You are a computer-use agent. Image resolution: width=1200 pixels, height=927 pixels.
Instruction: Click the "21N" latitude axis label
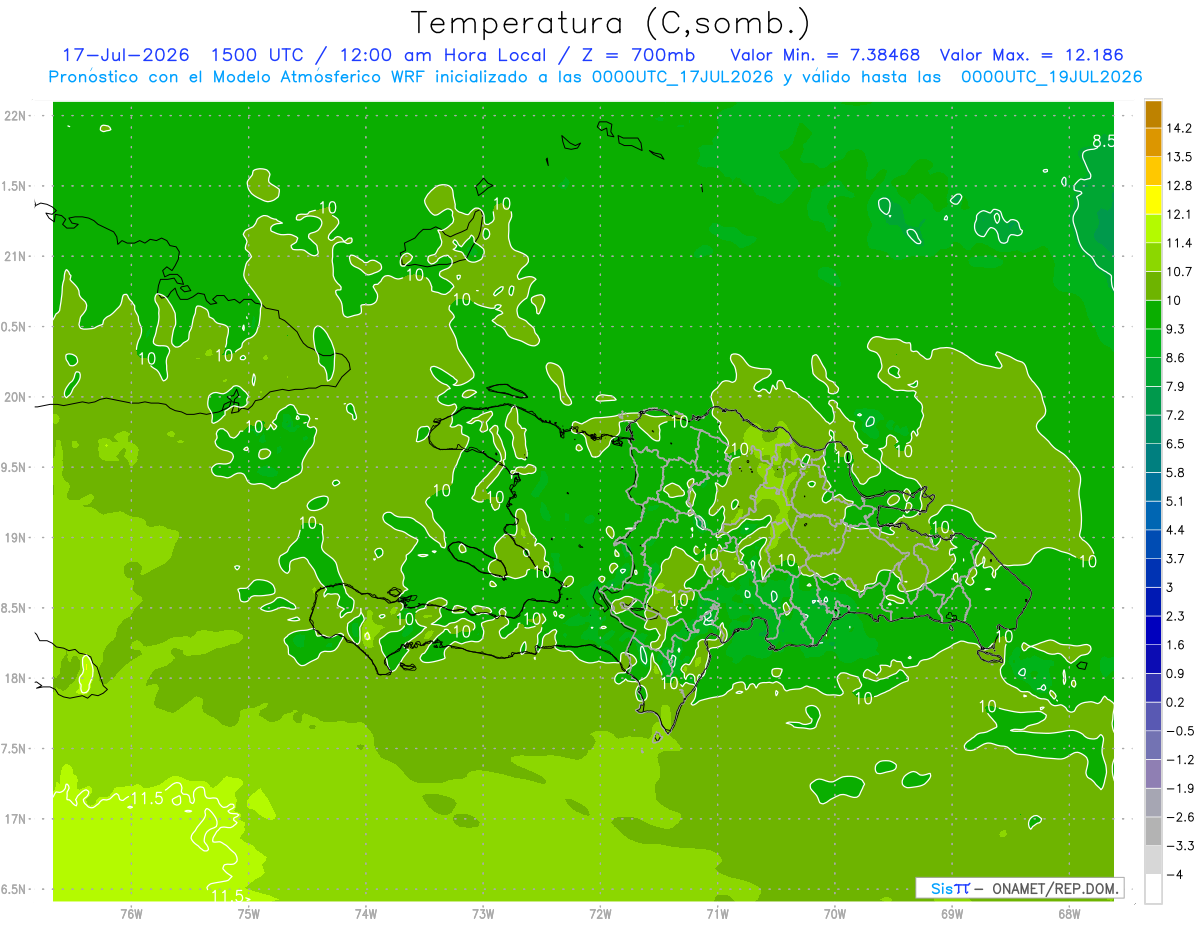[15, 257]
